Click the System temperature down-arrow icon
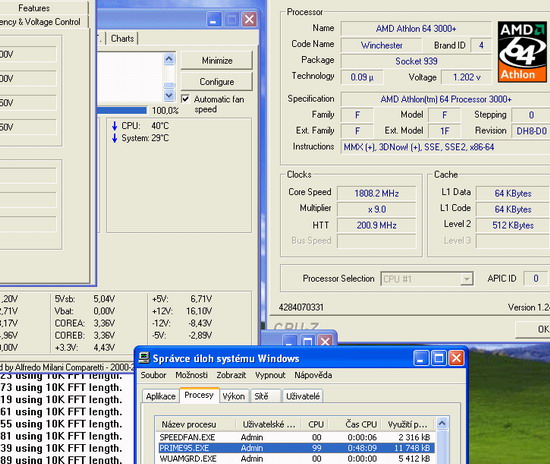The height and width of the screenshot is (464, 550). click(114, 138)
